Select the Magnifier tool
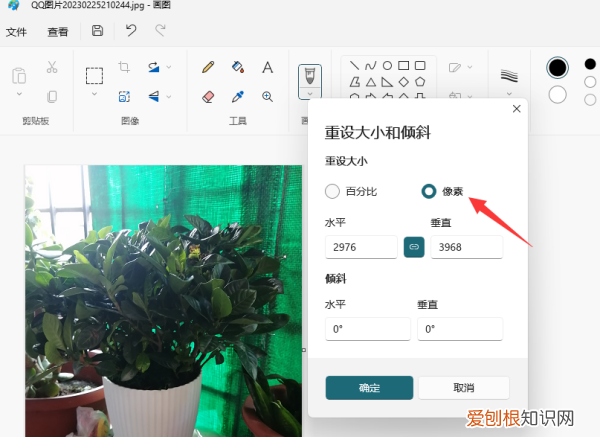Screen dimensions: 600x437 [x=267, y=96]
